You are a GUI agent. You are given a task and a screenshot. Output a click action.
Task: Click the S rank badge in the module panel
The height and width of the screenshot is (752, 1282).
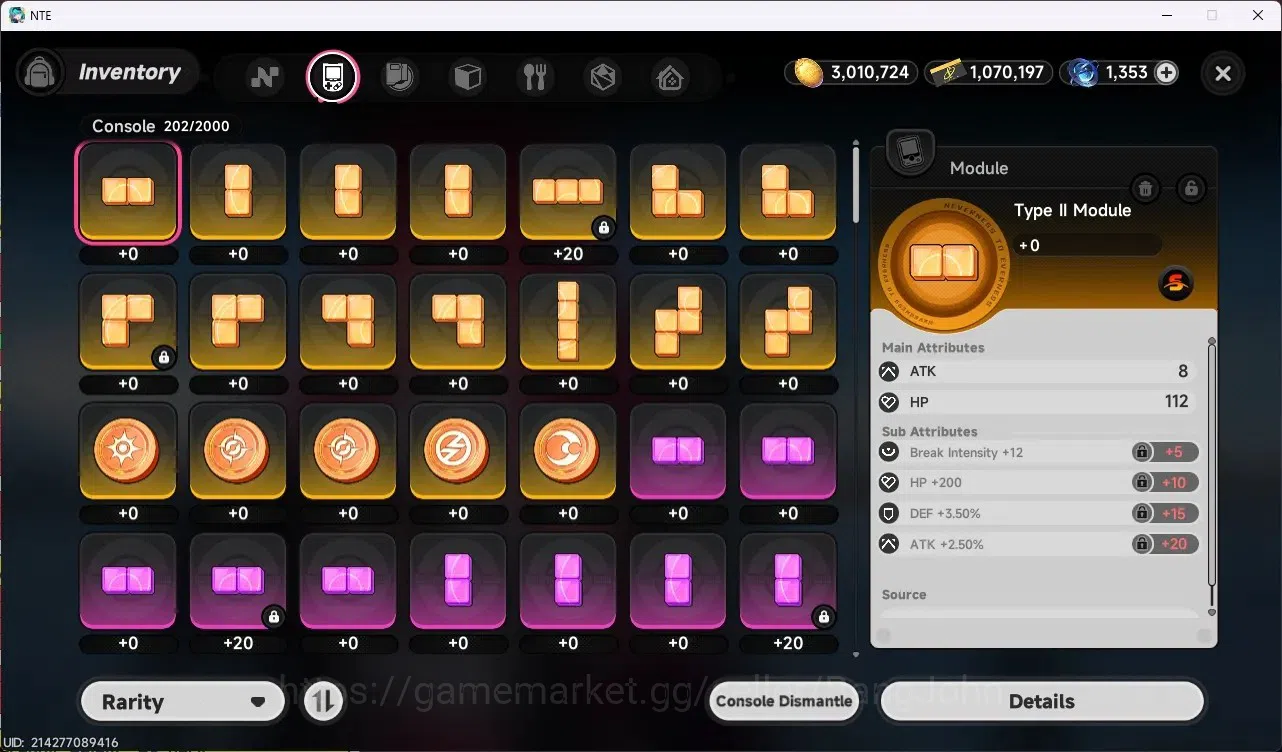pos(1176,284)
